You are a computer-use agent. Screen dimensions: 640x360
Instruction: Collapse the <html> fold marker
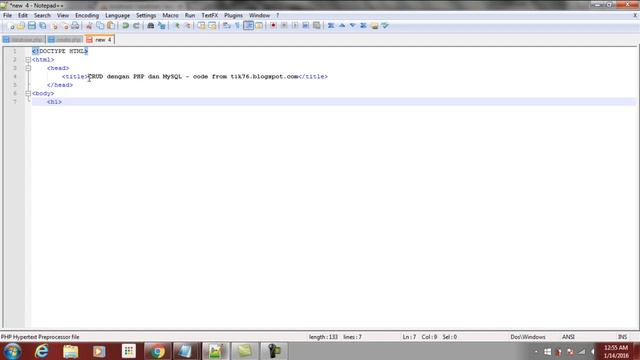[28, 60]
